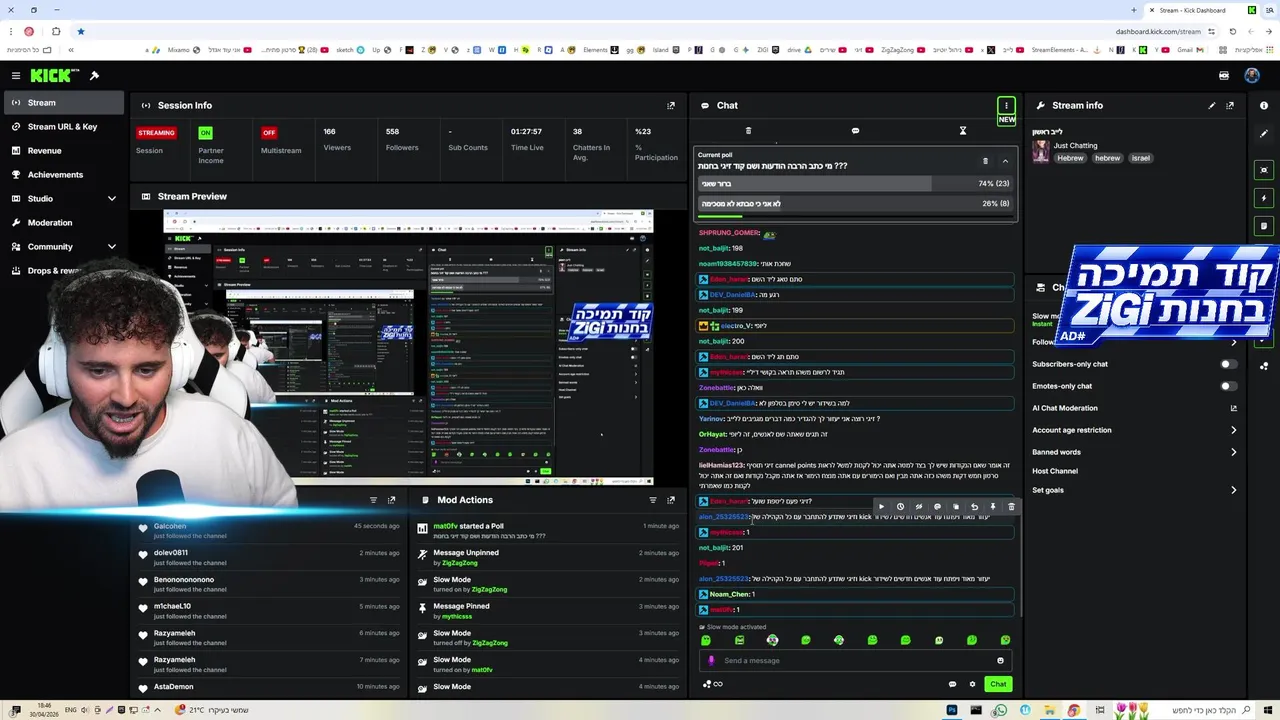Delete hovered message with trash icon
Viewport: 1280px width, 720px height.
point(1011,507)
